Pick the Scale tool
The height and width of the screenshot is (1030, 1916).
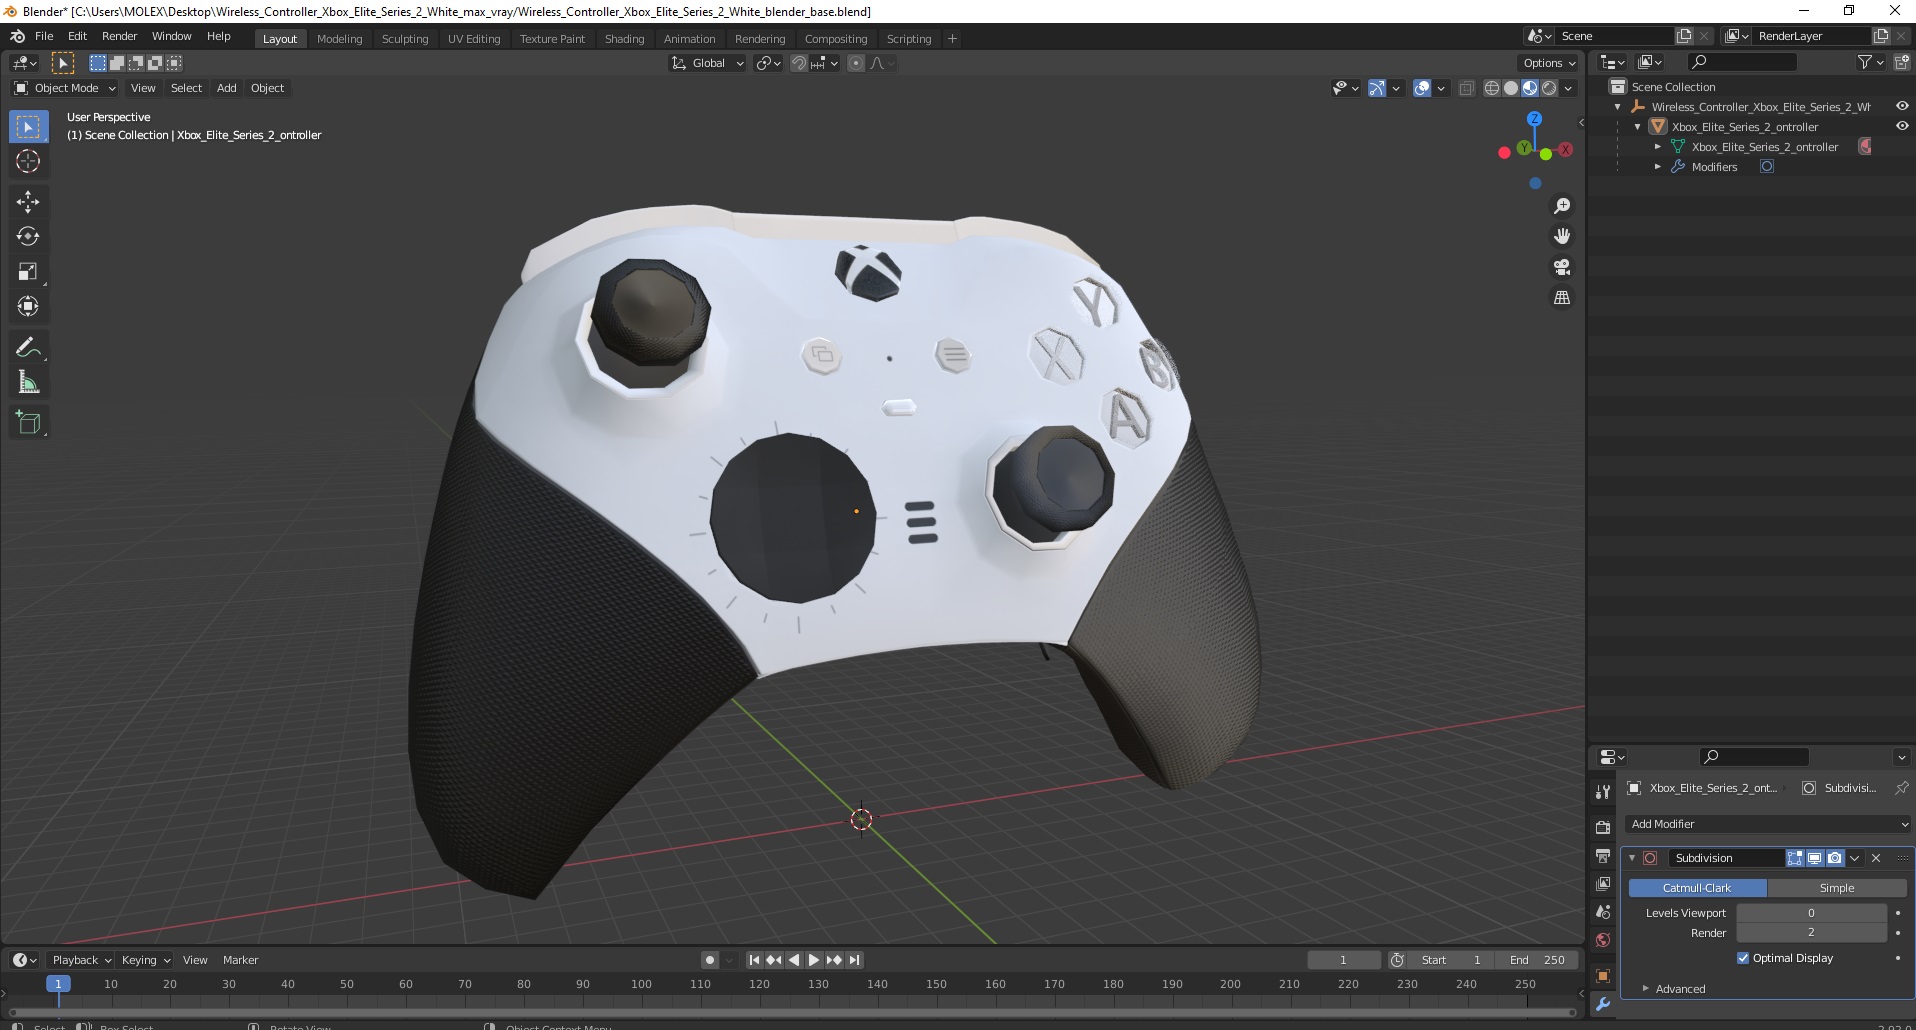28,272
